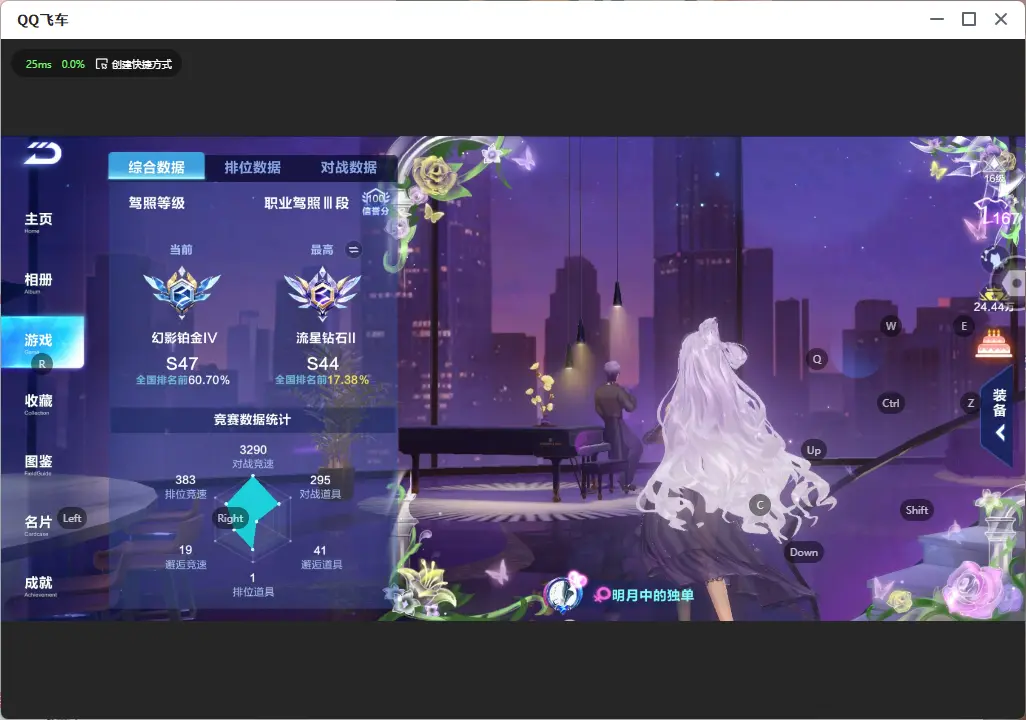
Task: Click the 24.44万 gold crown icon
Action: 993,299
